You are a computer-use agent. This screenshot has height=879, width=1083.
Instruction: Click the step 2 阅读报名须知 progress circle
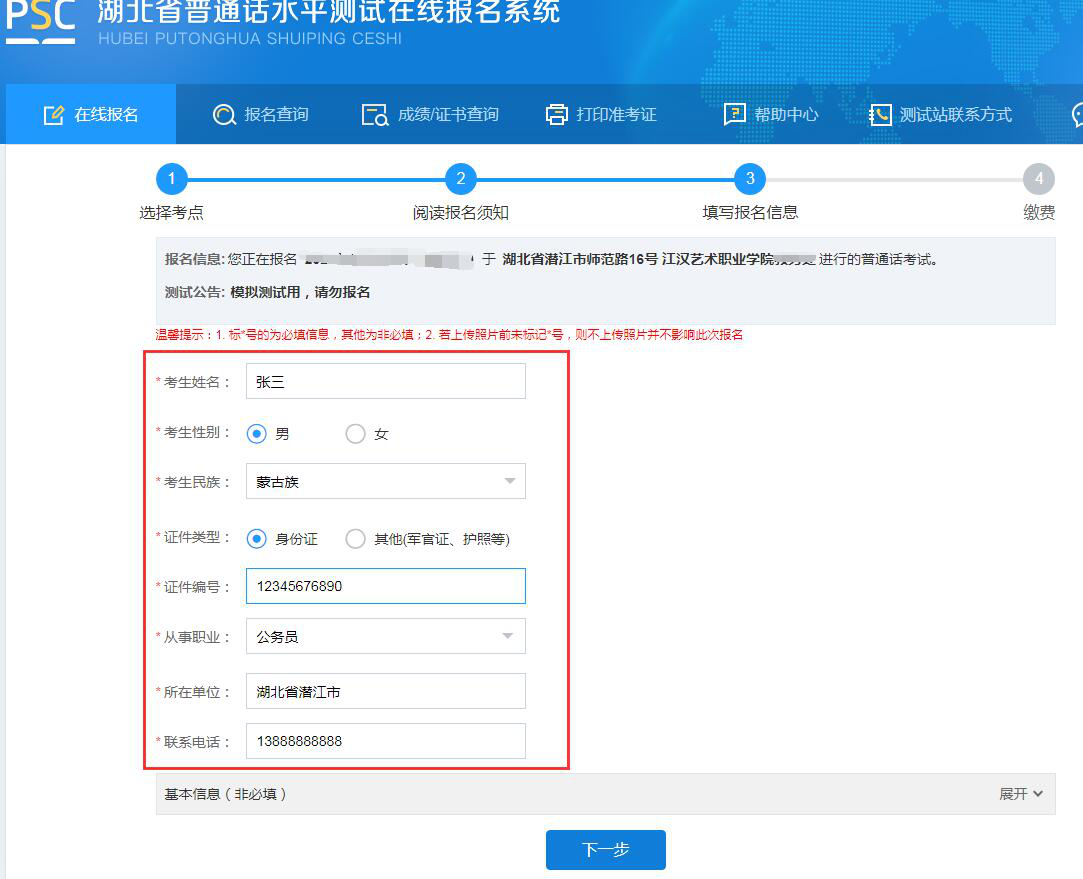click(461, 179)
